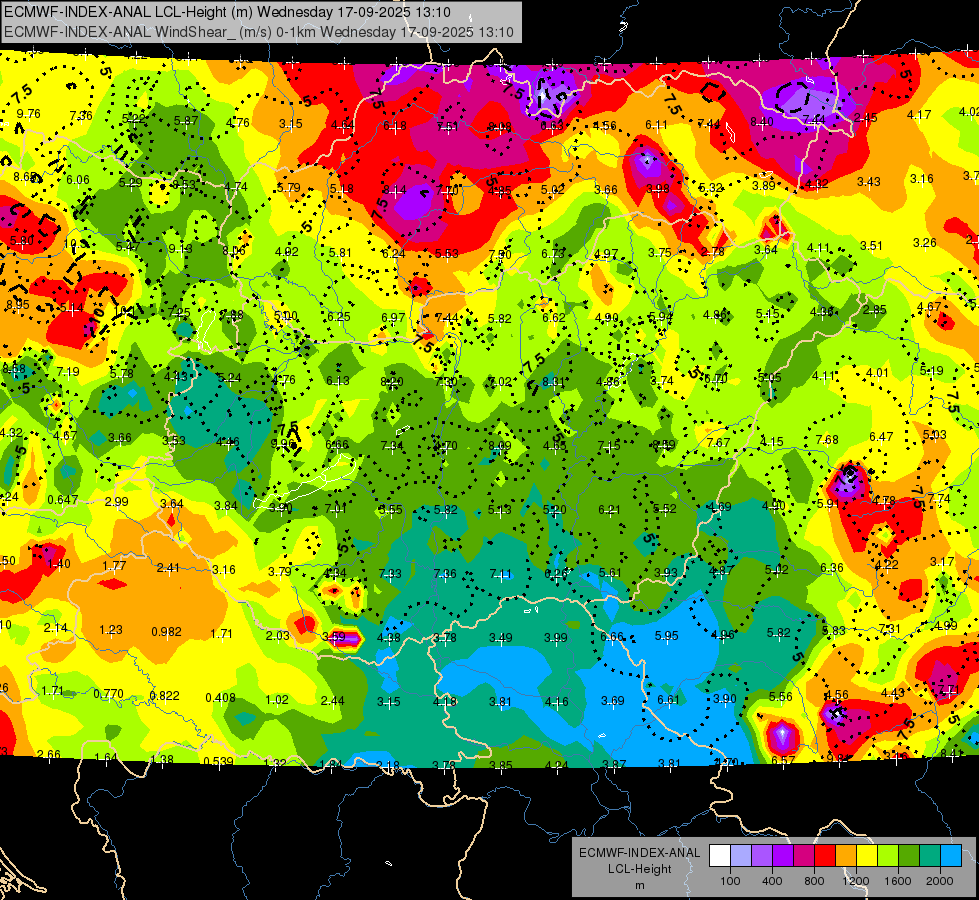Click the red legend swatch
Viewport: 979px width, 900px height.
click(x=825, y=856)
